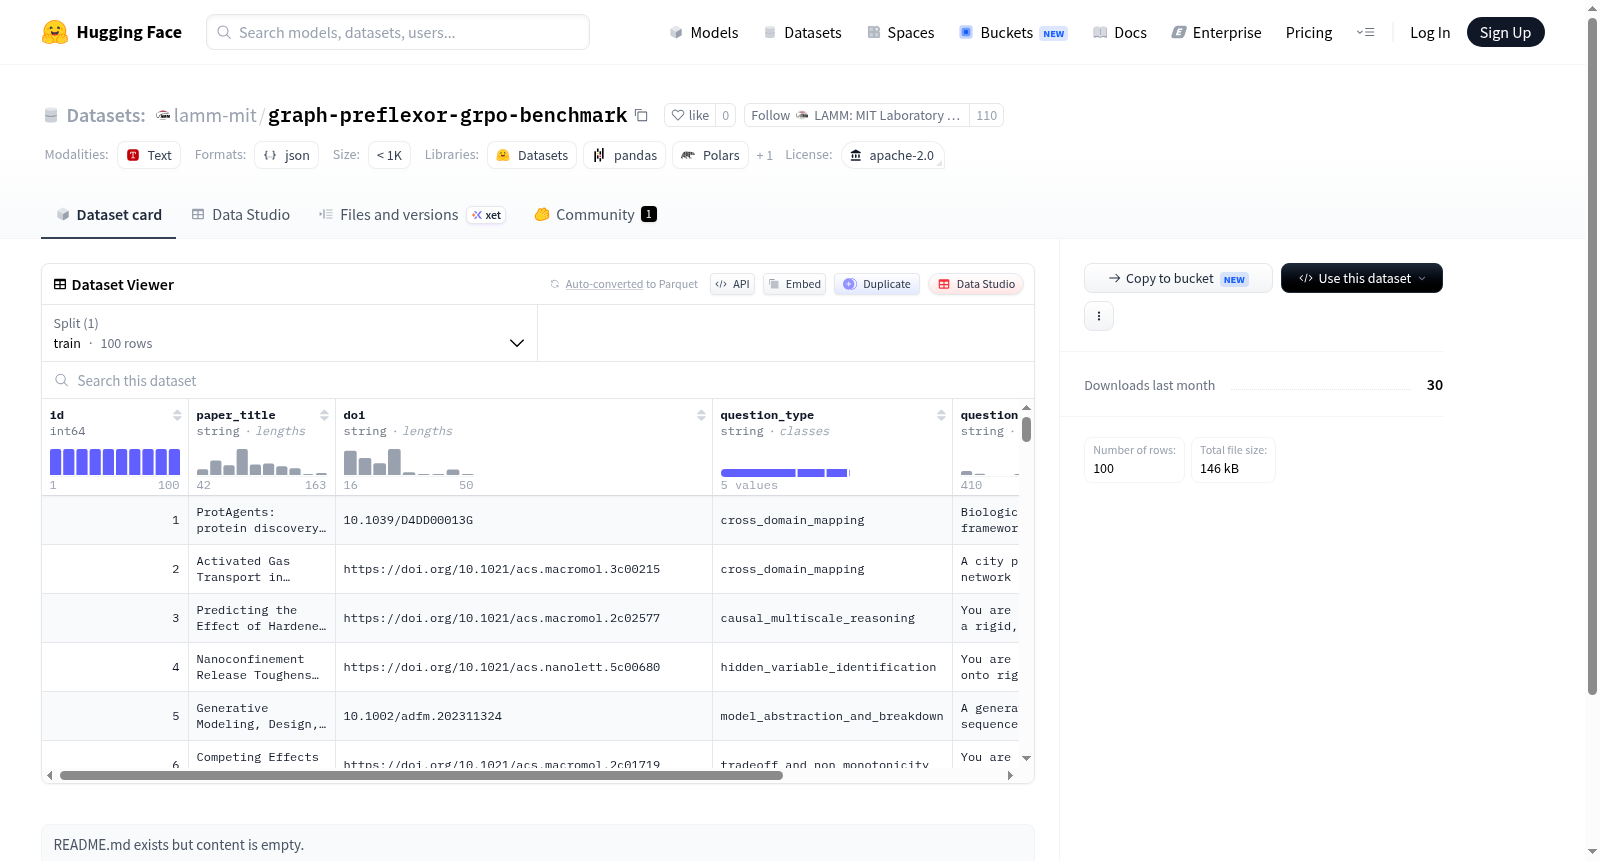Click the Polars library tag
Screen dimensions: 1600x861
(x=710, y=155)
